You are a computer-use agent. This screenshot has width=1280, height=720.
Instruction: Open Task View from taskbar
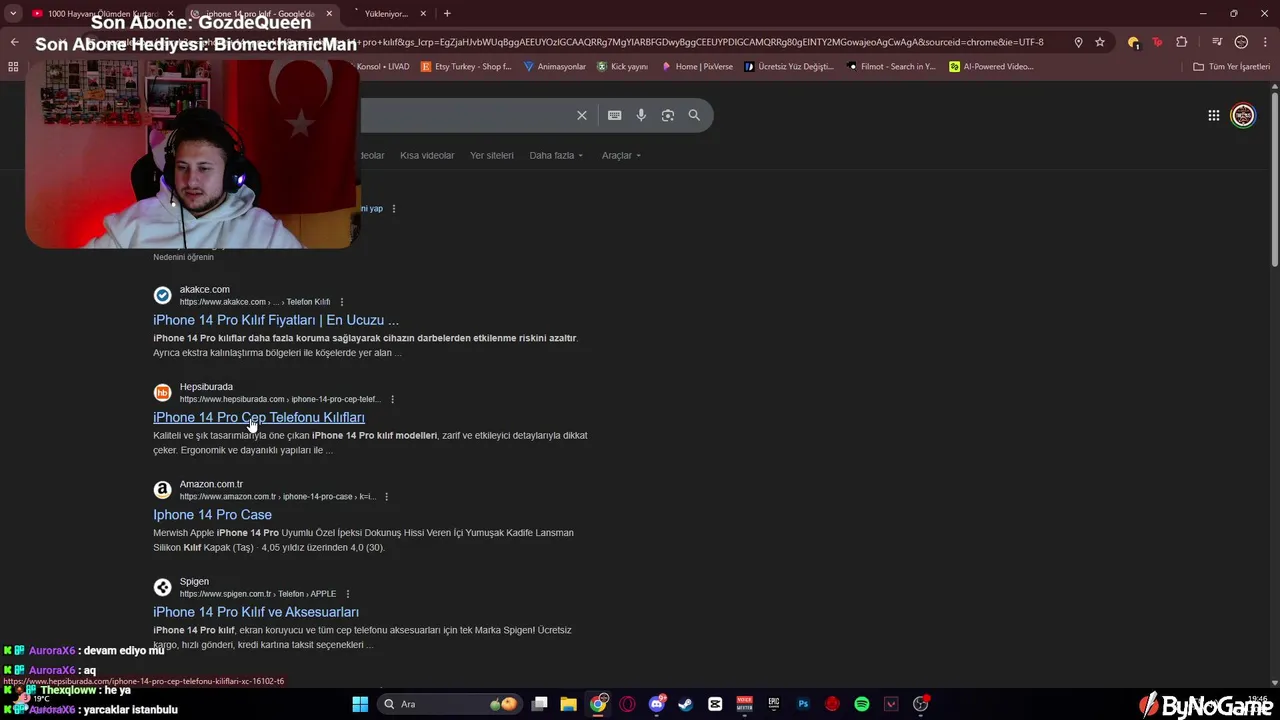539,704
